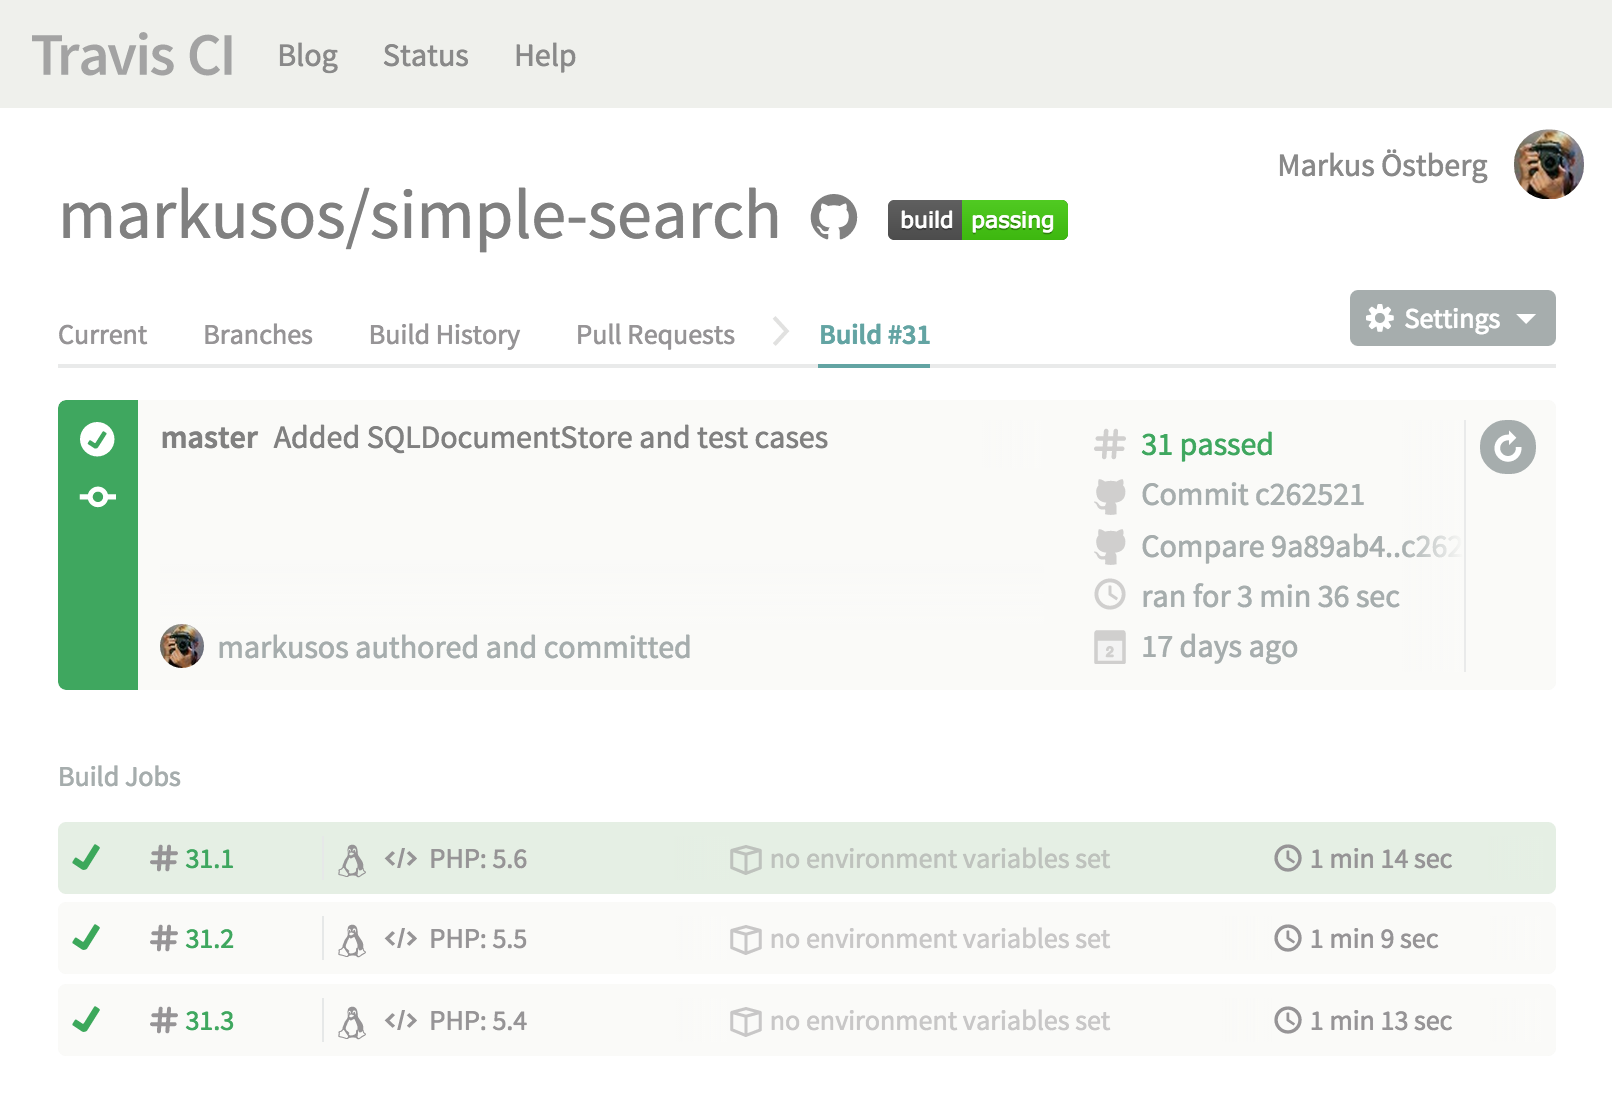Click 1 min 9 sec duration text
The width and height of the screenshot is (1612, 1114).
tap(1374, 939)
